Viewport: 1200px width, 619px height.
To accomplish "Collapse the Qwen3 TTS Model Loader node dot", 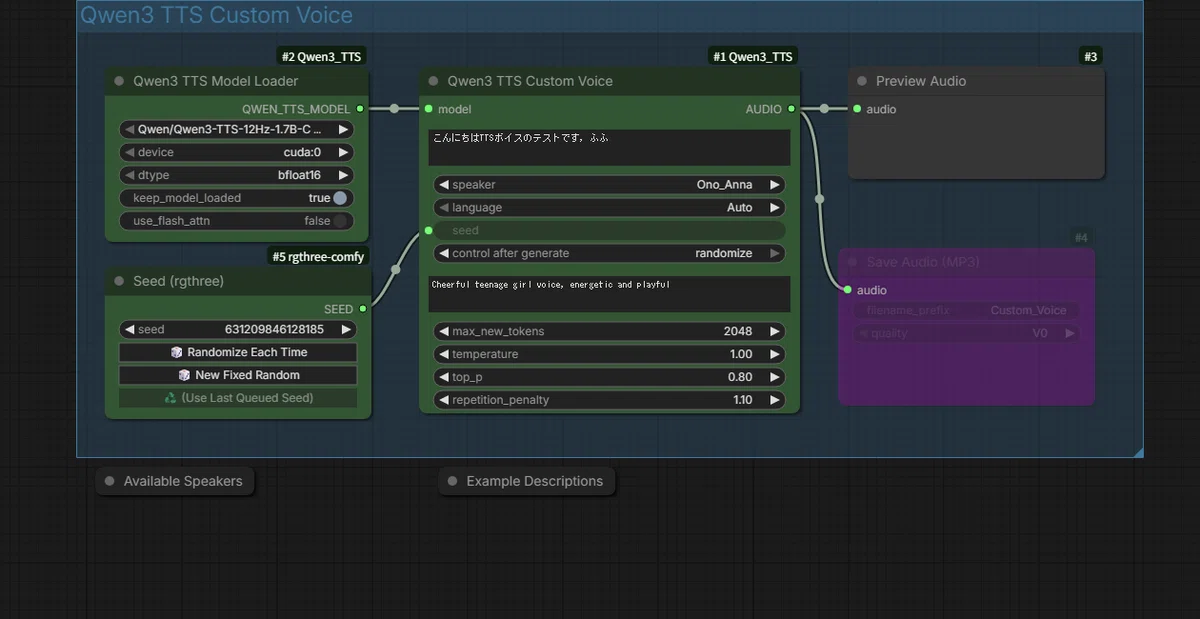I will point(120,81).
